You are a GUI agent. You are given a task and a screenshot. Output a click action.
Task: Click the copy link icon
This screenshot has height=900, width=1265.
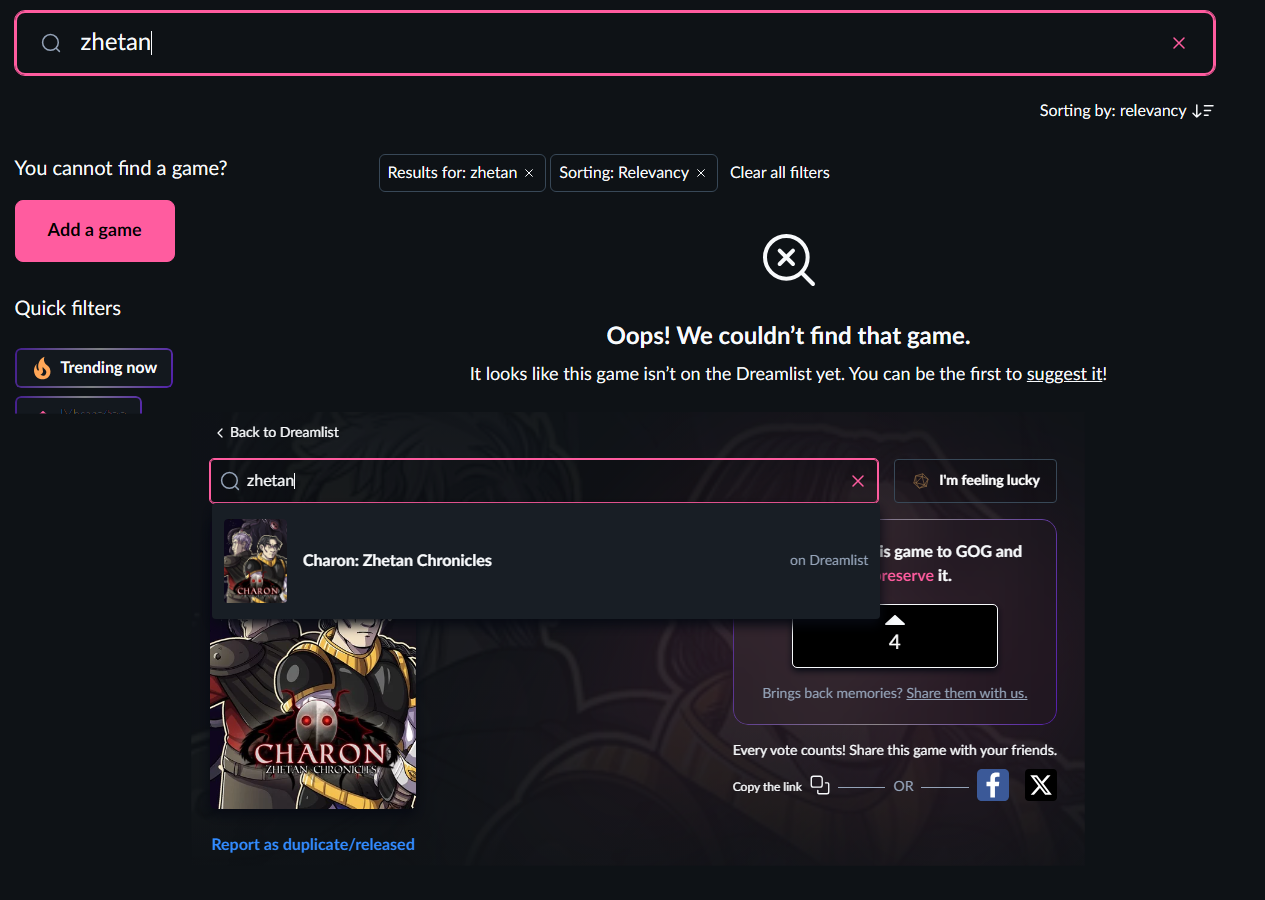click(820, 786)
